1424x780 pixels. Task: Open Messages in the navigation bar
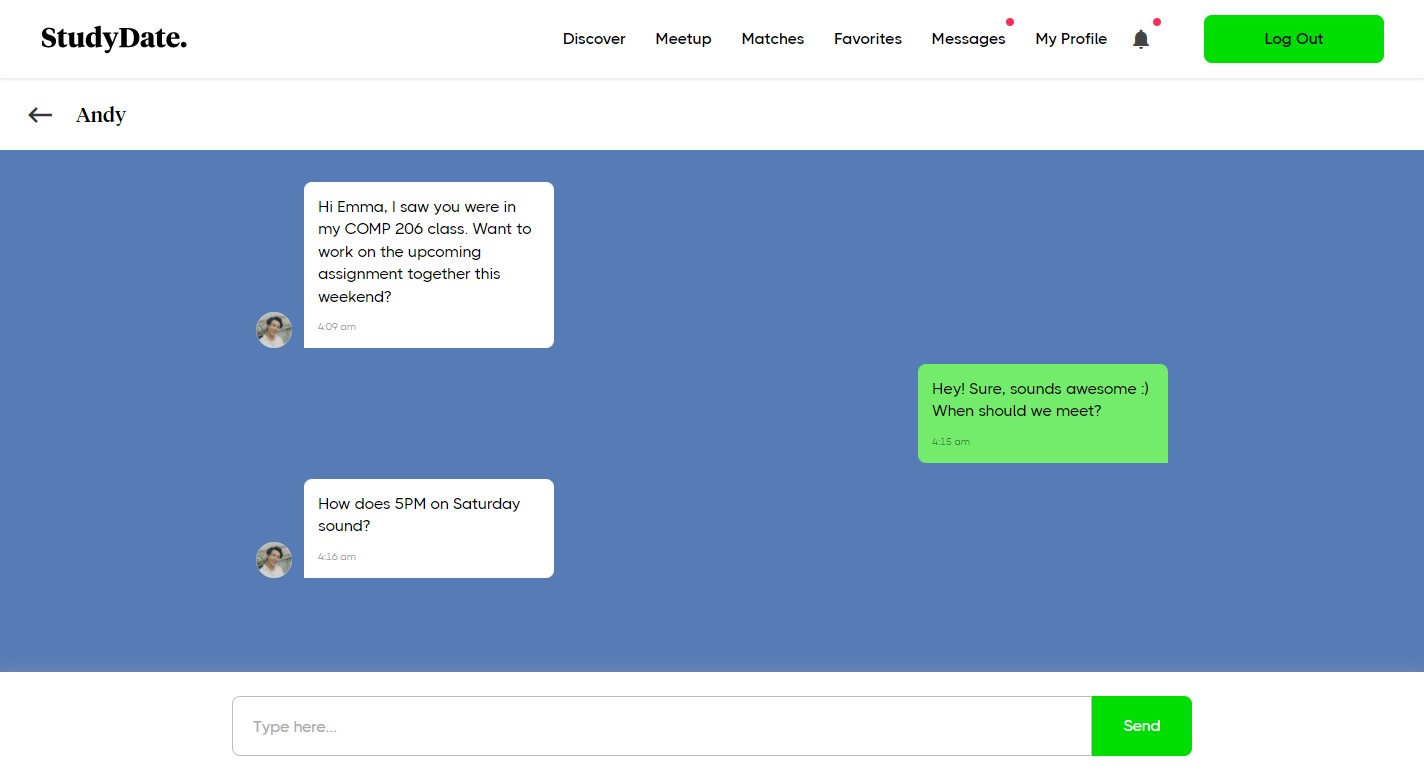(969, 39)
